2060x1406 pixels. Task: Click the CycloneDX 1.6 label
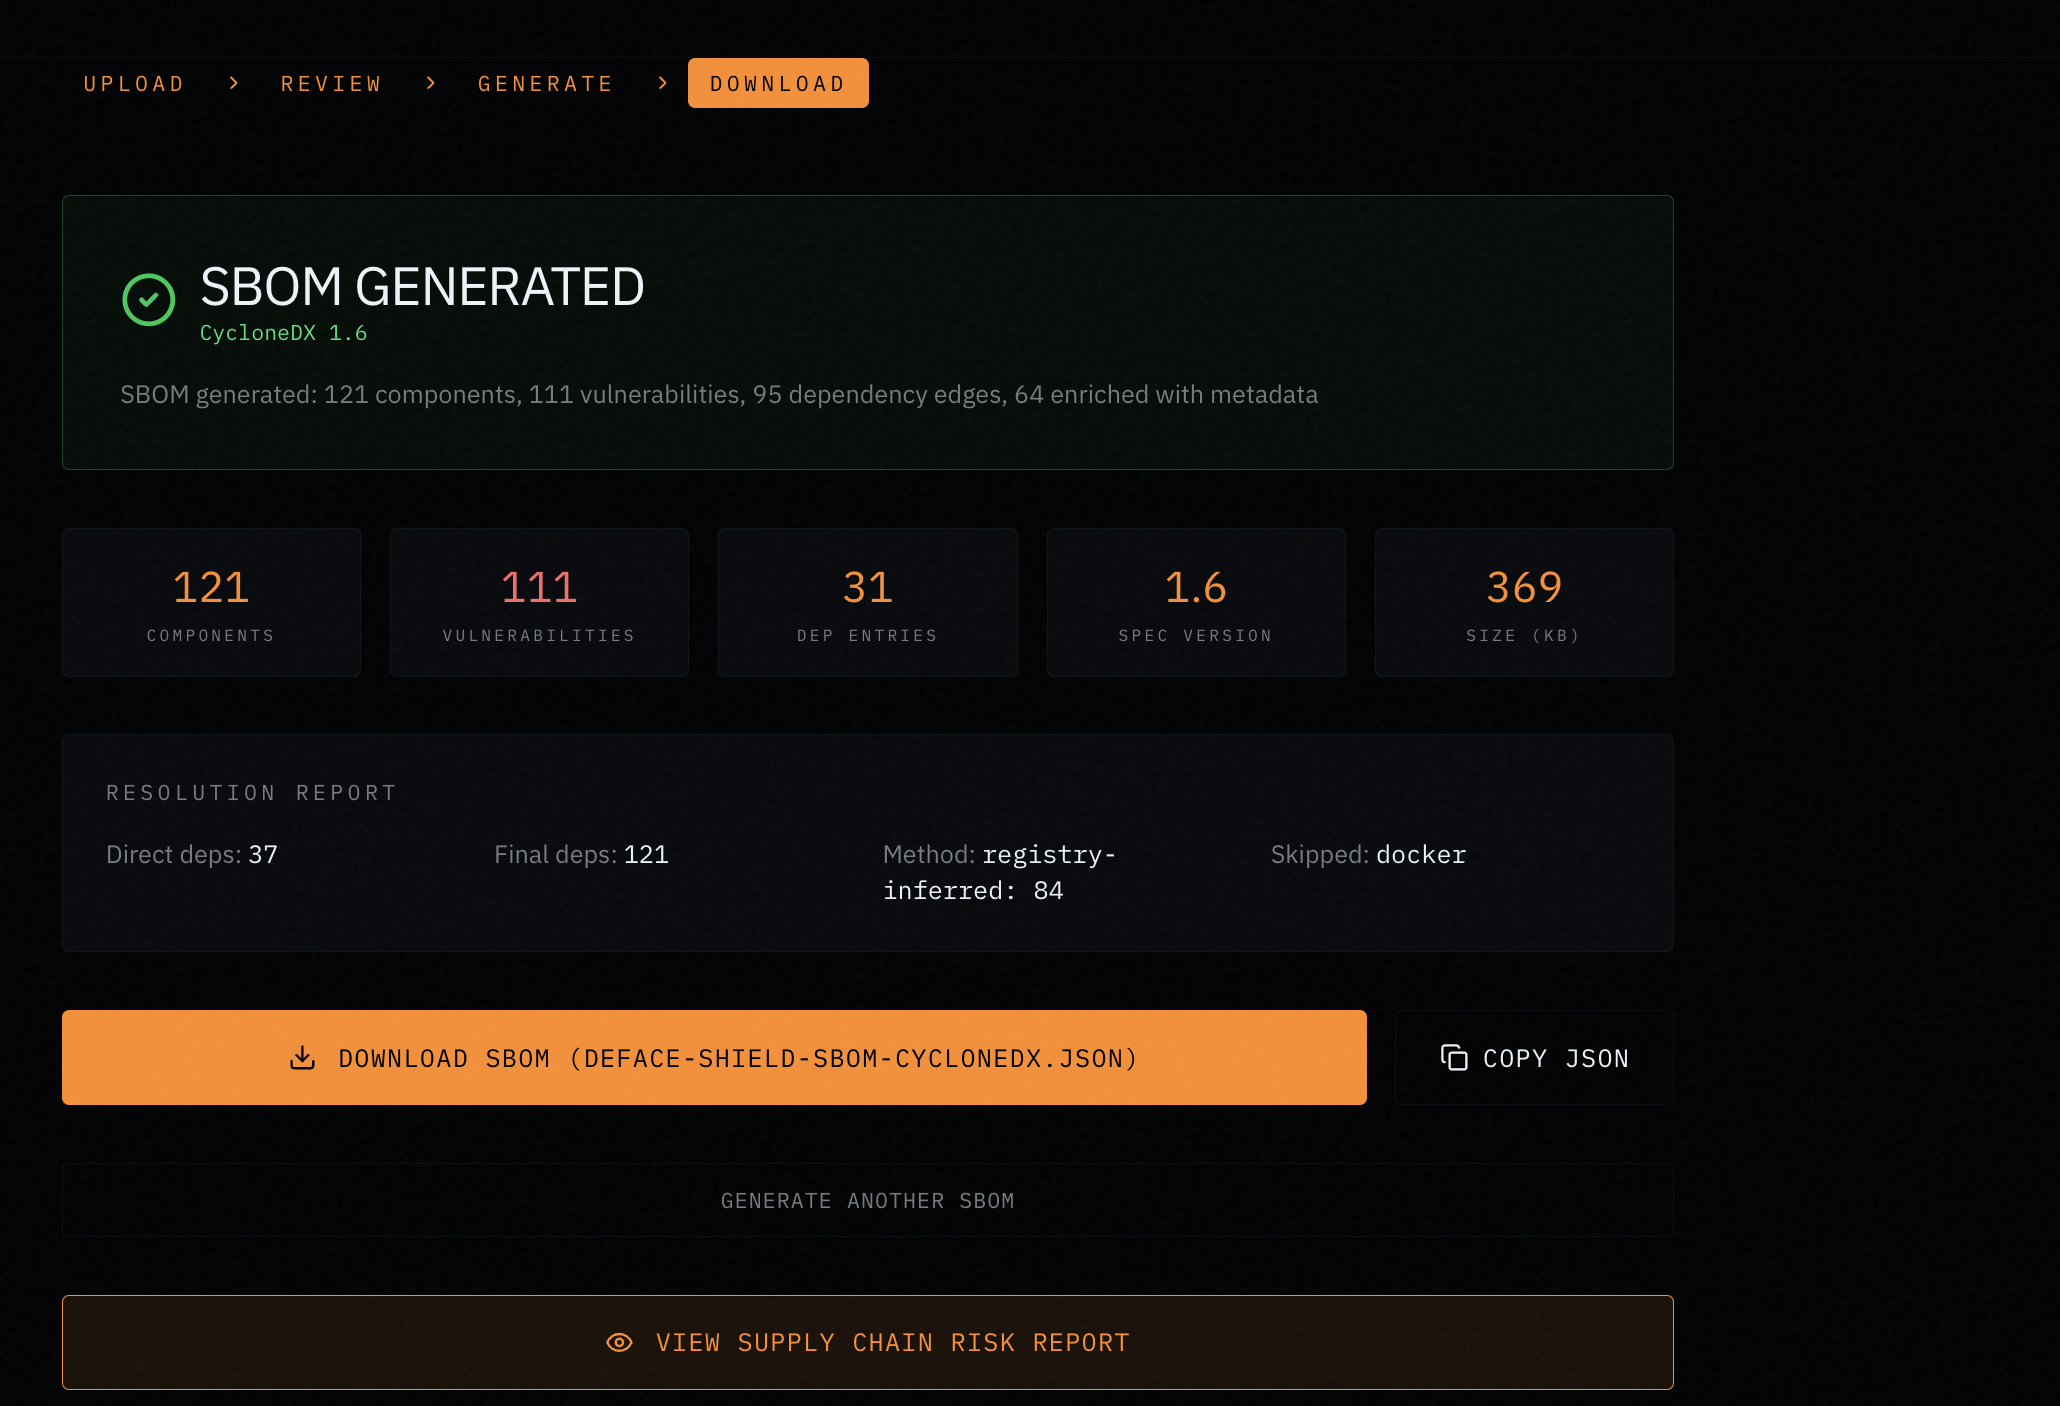284,333
